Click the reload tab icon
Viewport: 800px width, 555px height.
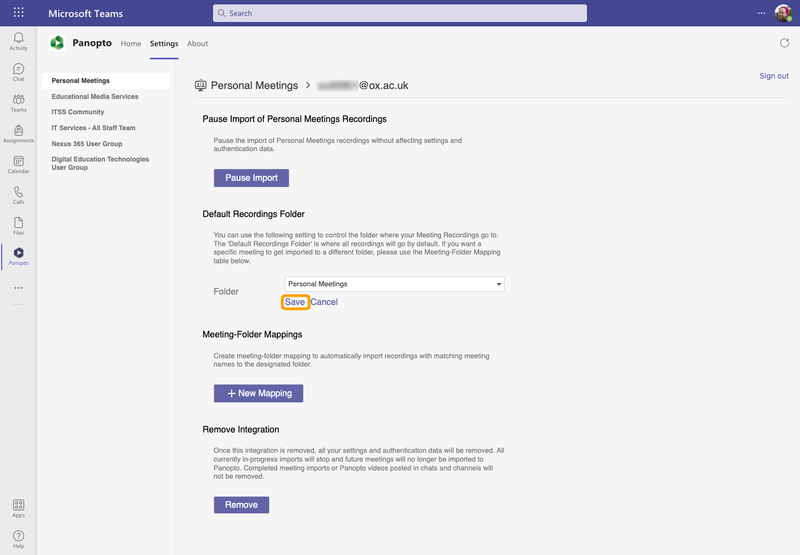[784, 43]
